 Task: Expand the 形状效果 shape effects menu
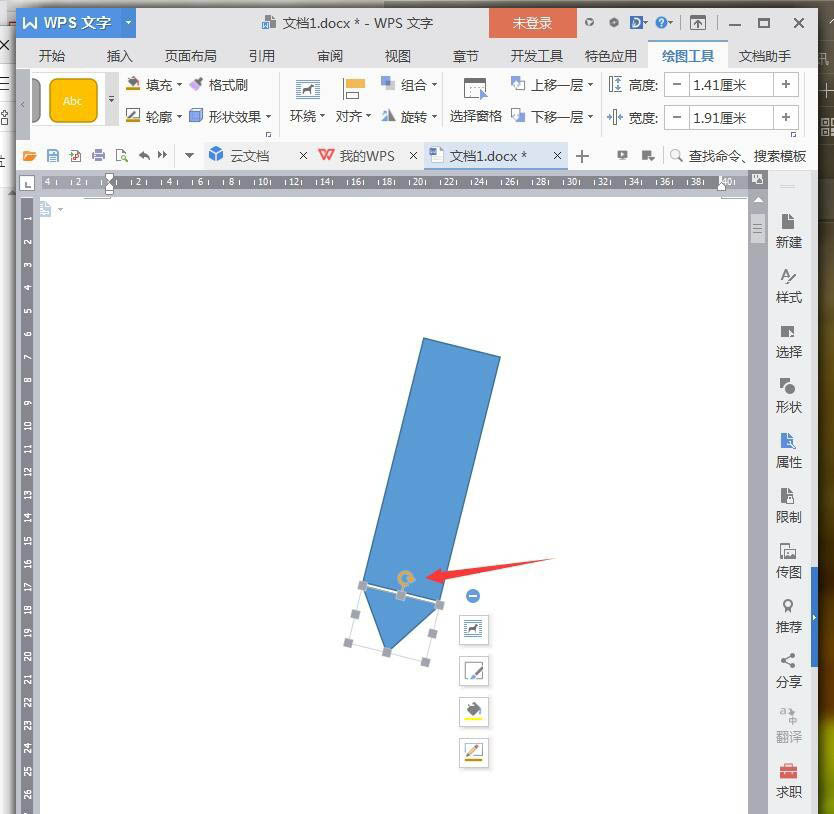click(x=231, y=116)
